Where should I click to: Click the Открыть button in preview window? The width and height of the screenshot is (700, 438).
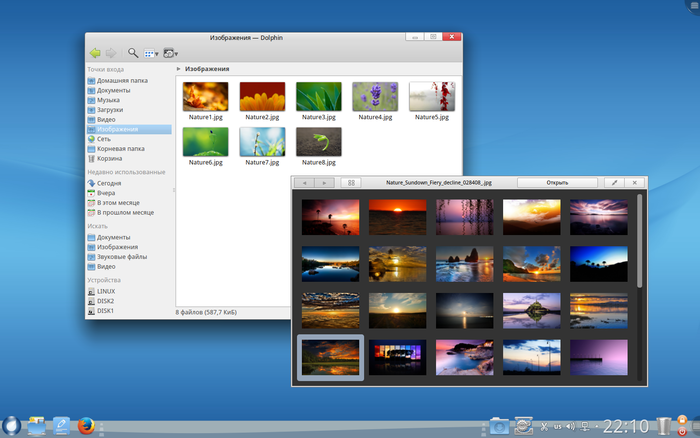(x=557, y=183)
